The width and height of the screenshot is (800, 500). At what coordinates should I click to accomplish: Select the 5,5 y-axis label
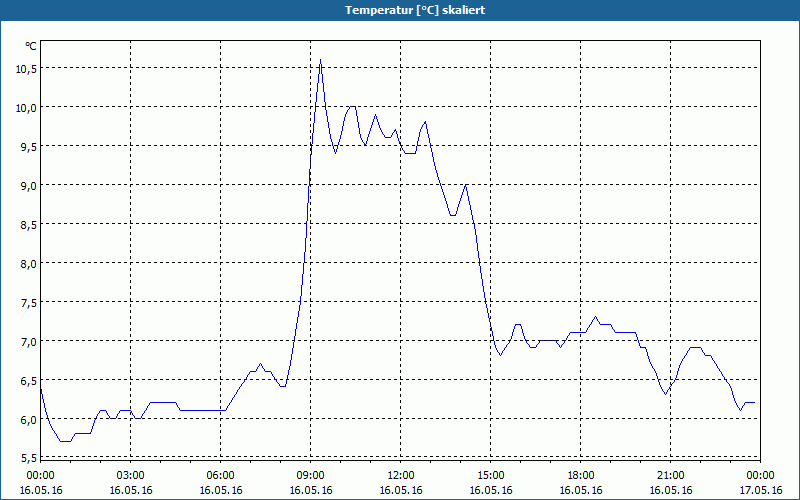[29, 458]
